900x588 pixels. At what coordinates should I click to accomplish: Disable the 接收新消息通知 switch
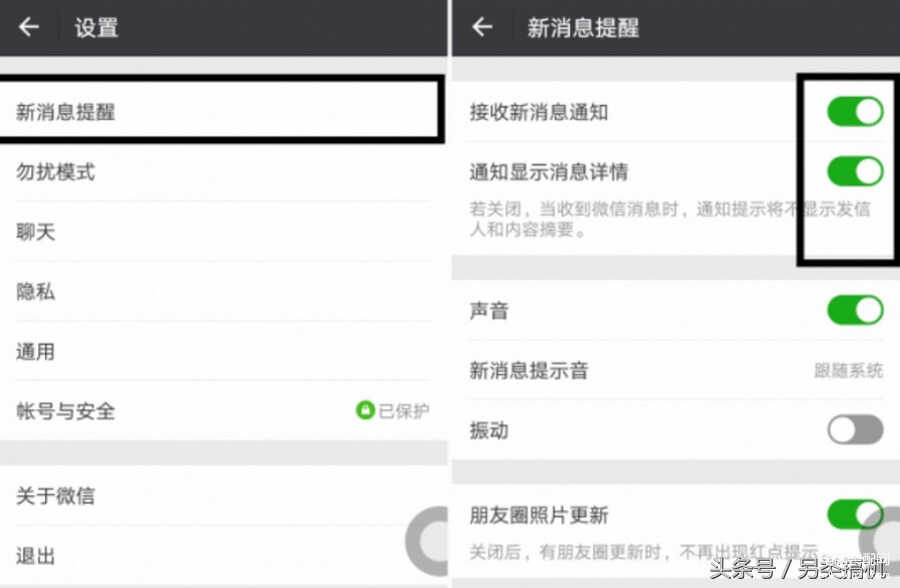coord(855,111)
